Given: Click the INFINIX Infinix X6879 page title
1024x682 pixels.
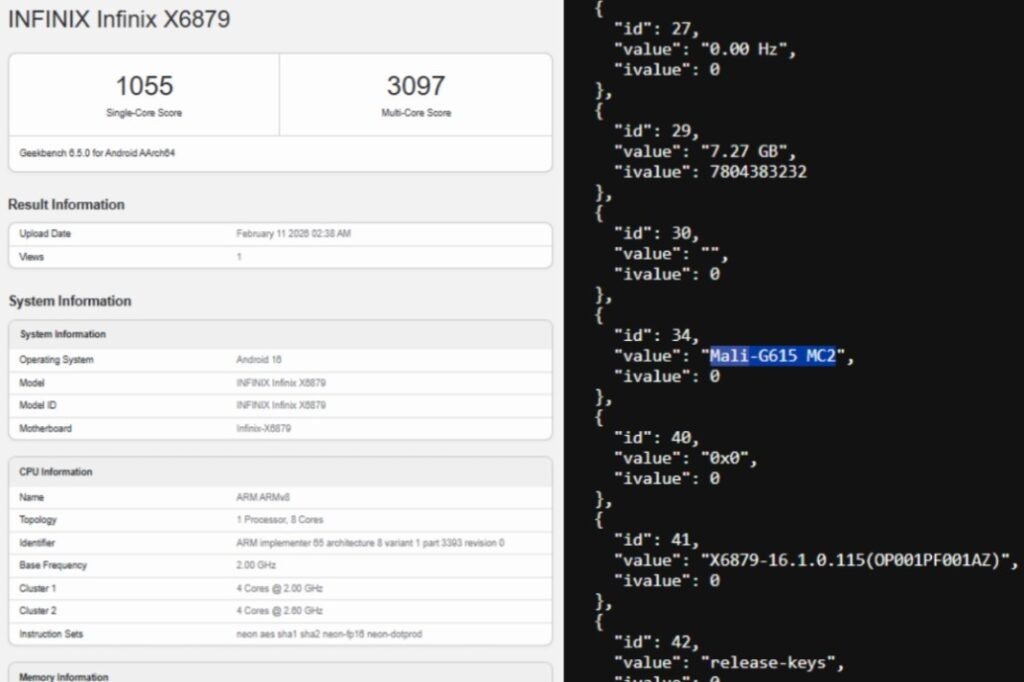Looking at the screenshot, I should click(119, 19).
